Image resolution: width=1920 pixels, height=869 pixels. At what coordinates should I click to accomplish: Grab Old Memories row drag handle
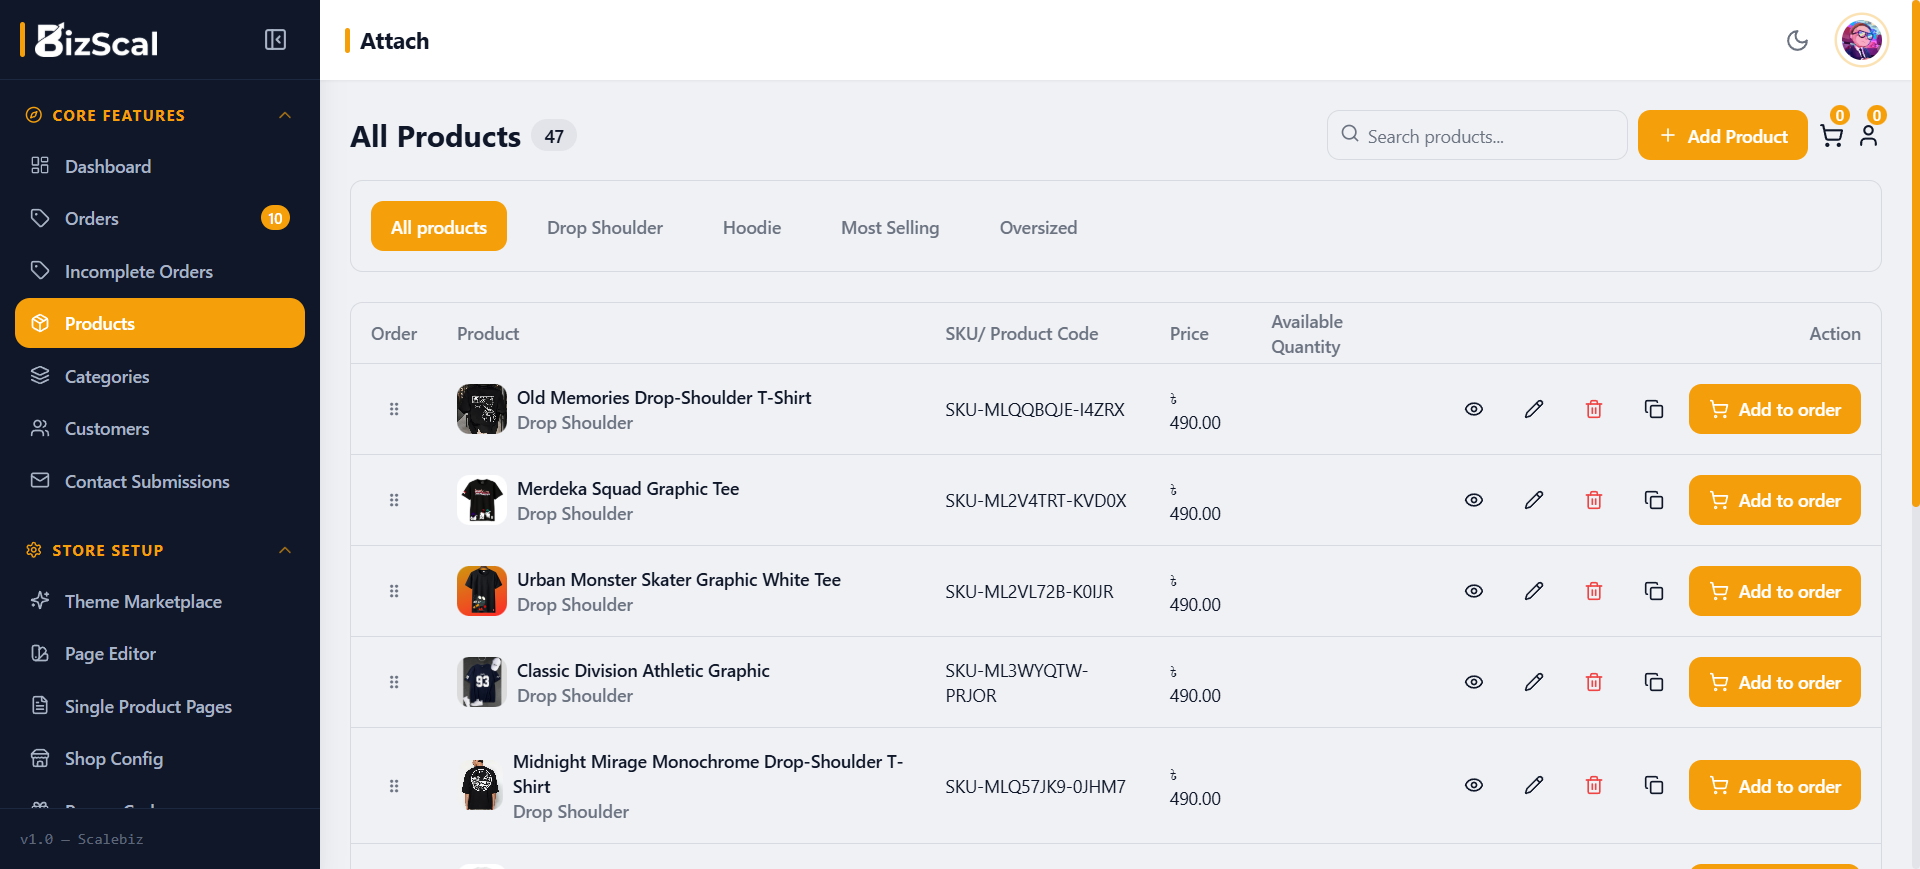(x=394, y=409)
